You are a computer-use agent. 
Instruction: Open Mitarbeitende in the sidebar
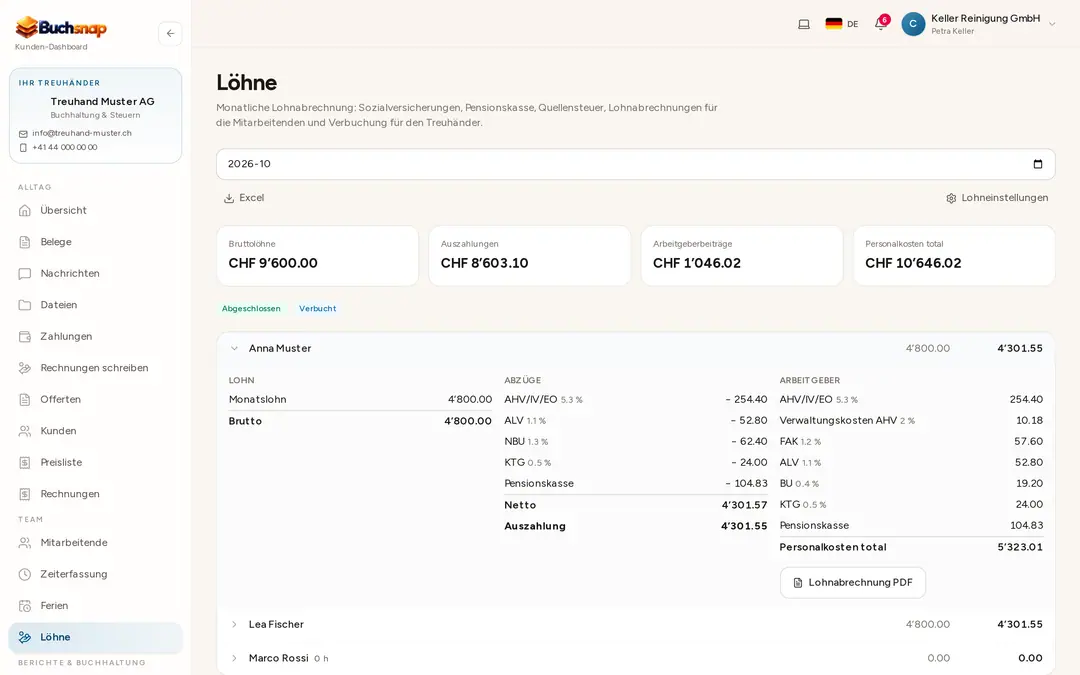pyautogui.click(x=95, y=543)
